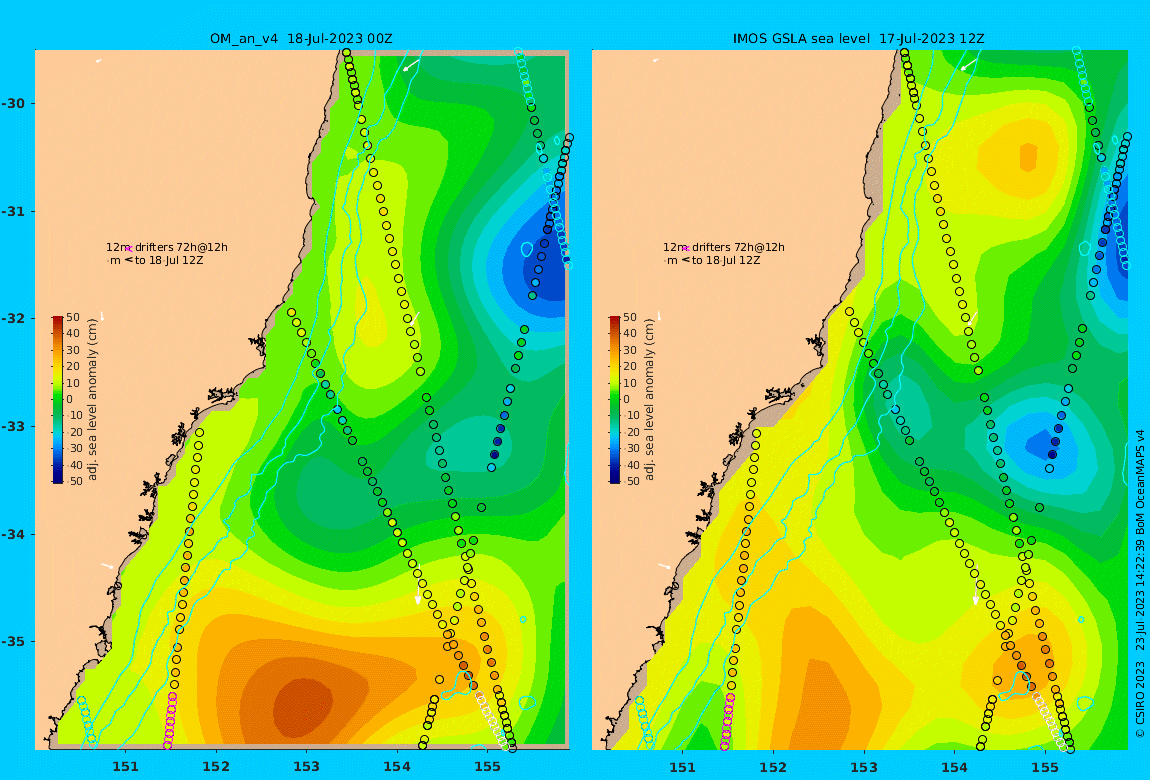Click "12m drifters 72h@12h" legend on OM_an_v4 map
The image size is (1150, 780).
pos(166,247)
